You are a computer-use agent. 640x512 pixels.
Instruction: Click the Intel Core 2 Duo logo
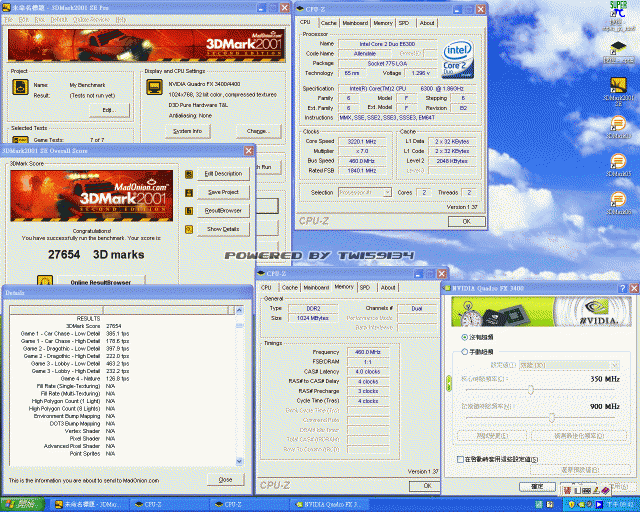(458, 59)
